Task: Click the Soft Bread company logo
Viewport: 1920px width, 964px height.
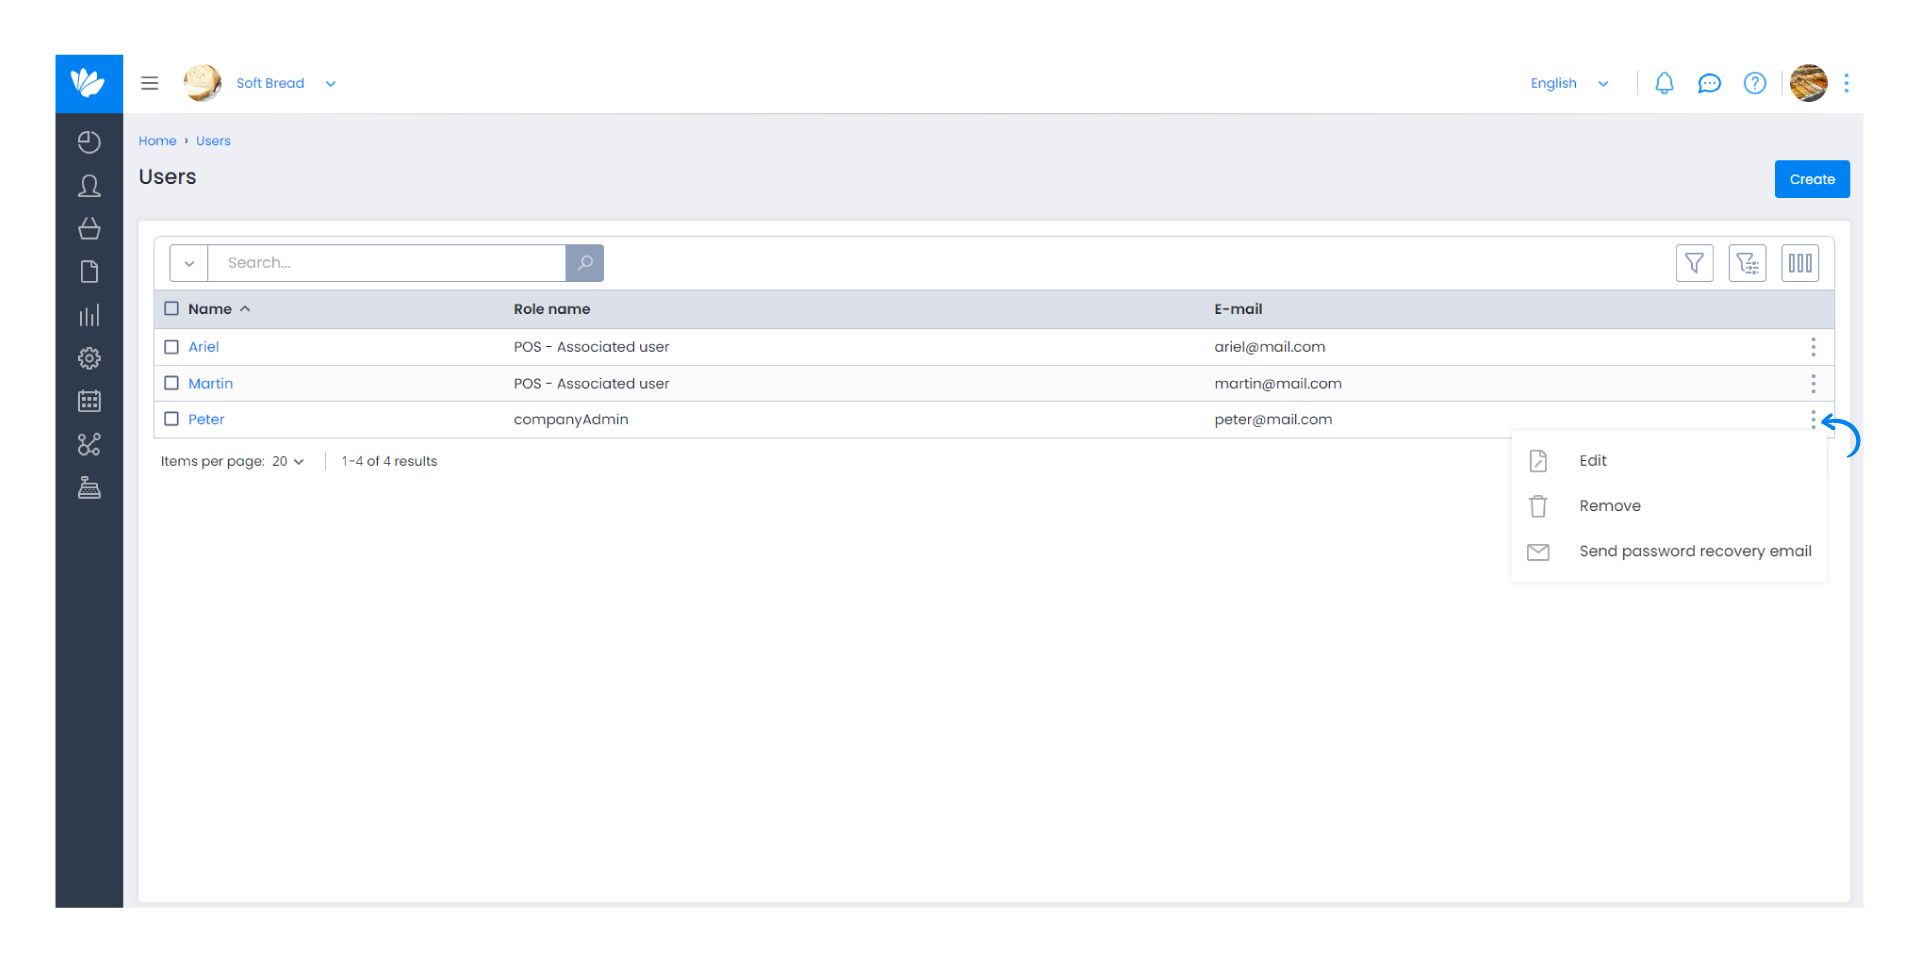Action: (202, 83)
